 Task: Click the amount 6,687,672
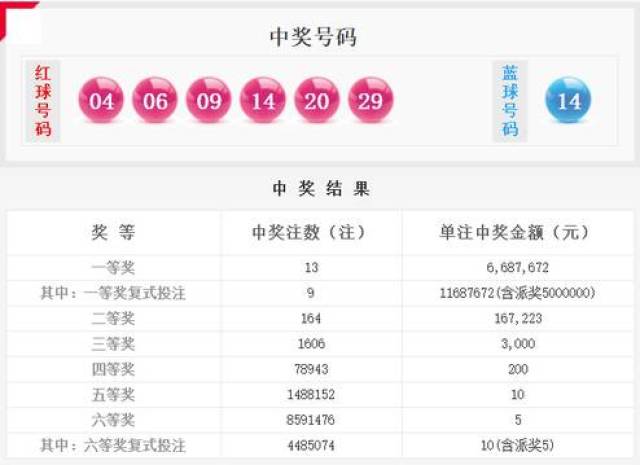pos(518,267)
